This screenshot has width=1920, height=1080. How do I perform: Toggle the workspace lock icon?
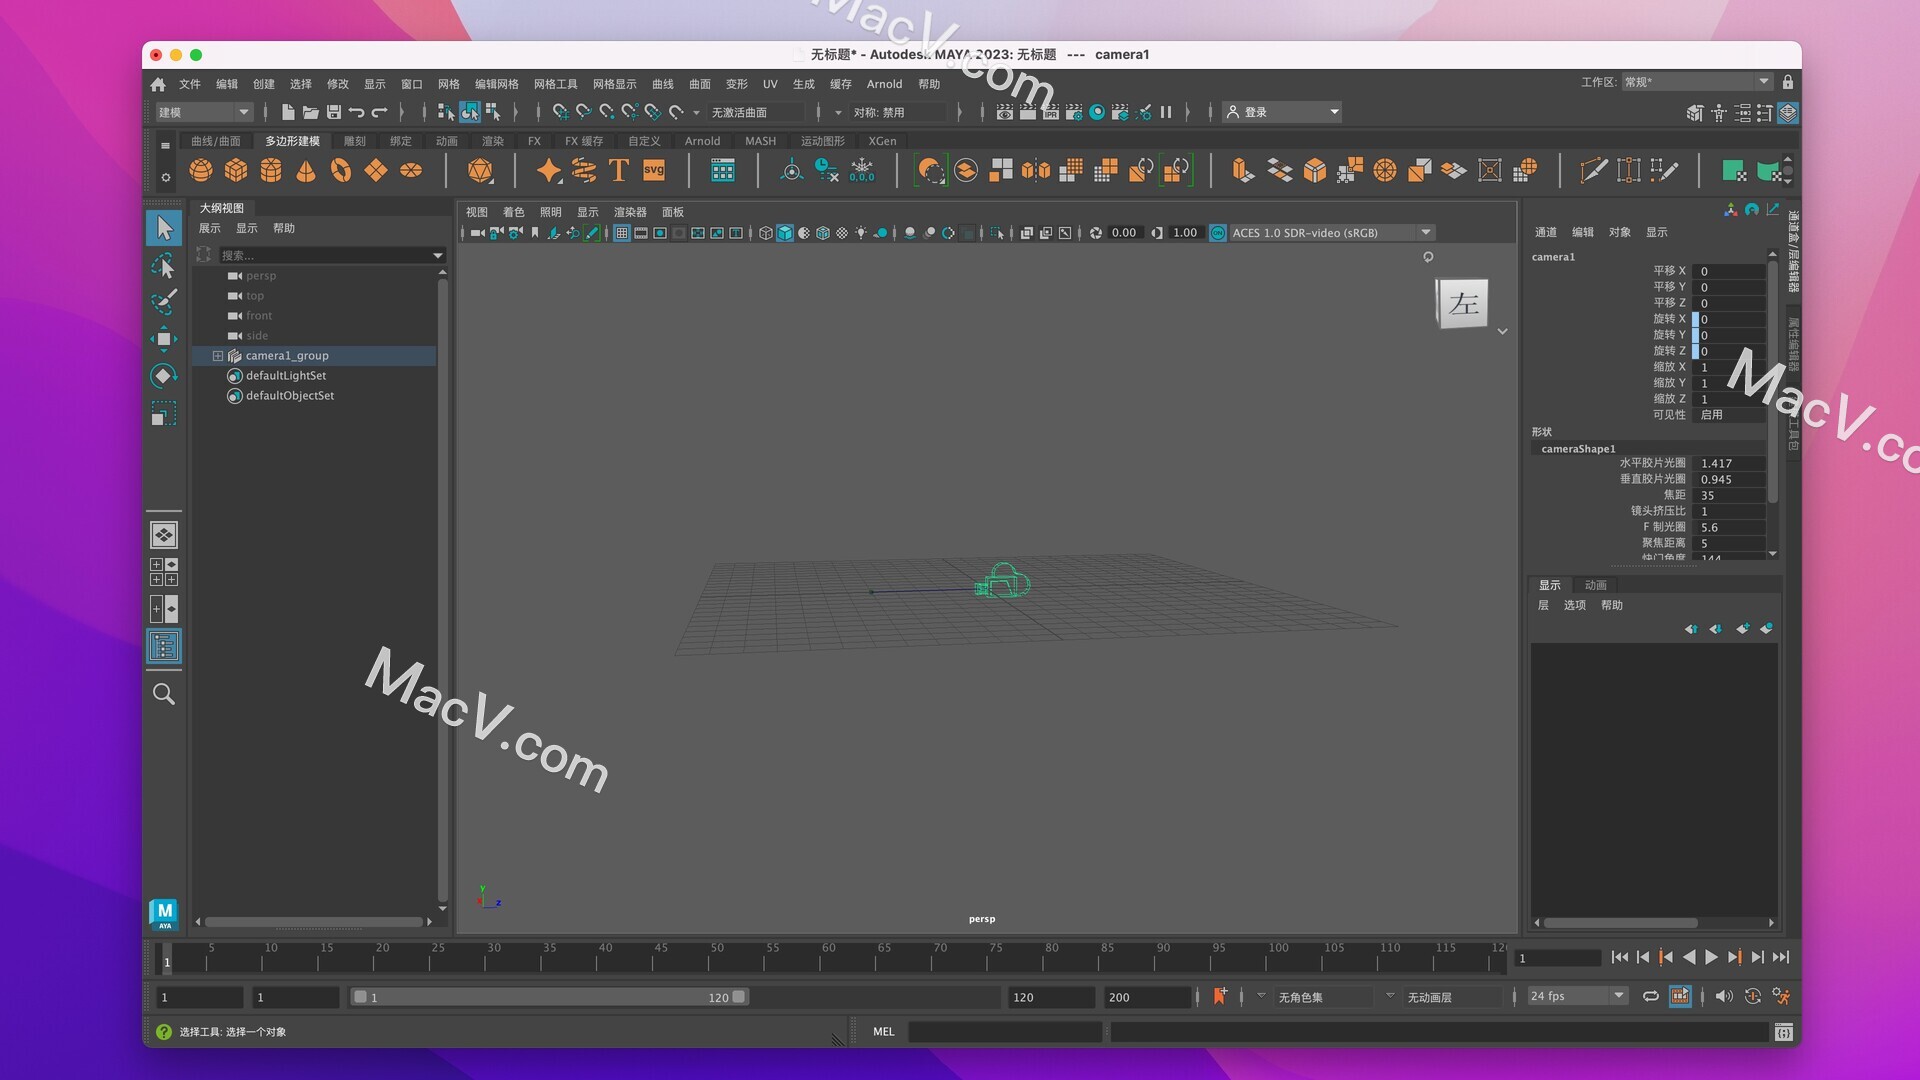(1788, 82)
